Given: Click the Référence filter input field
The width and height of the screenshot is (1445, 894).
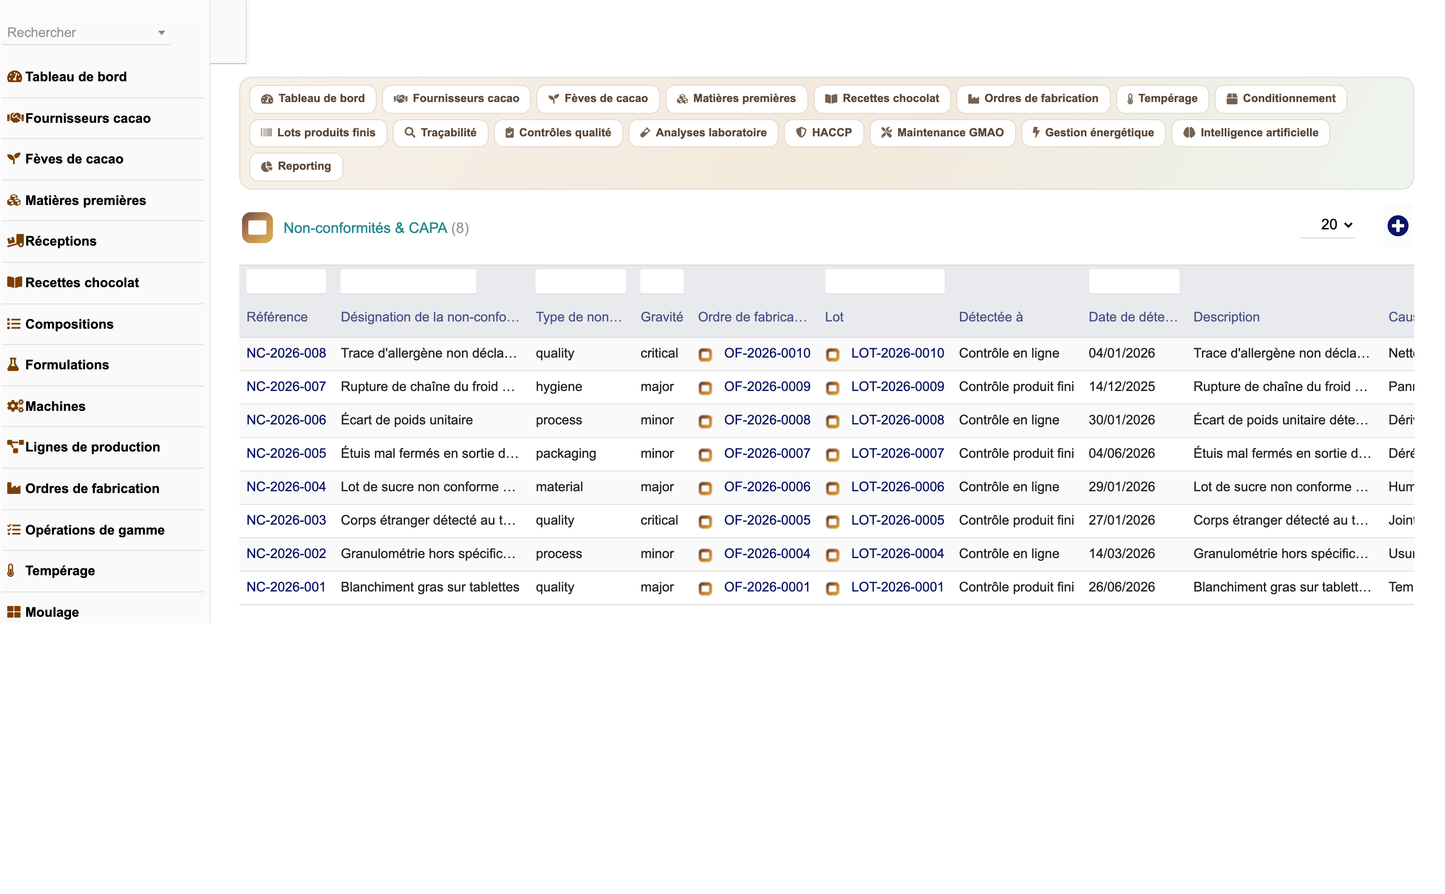Looking at the screenshot, I should click(286, 281).
